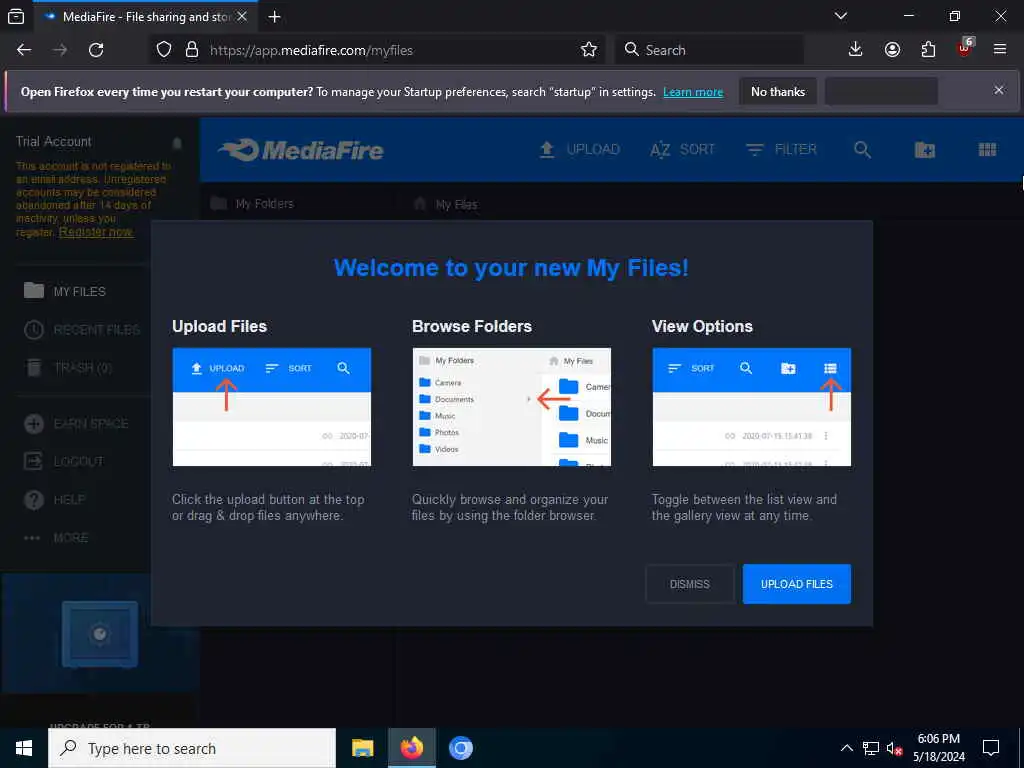The width and height of the screenshot is (1024, 768).
Task: Click the Upload Files tutorial thumbnail
Action: pos(272,407)
